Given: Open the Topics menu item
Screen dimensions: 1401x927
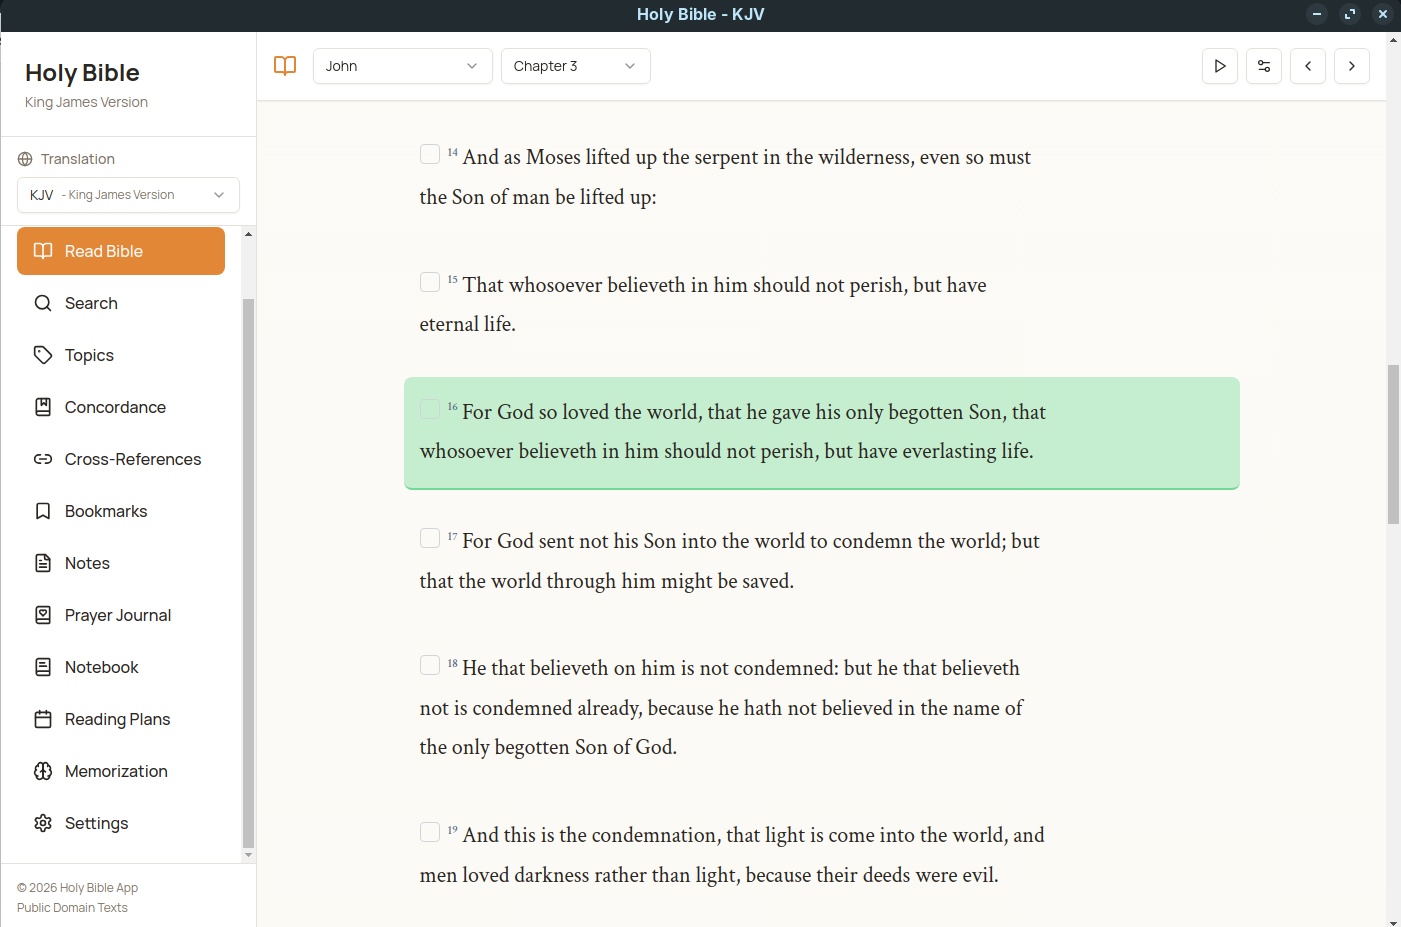Looking at the screenshot, I should tap(121, 355).
